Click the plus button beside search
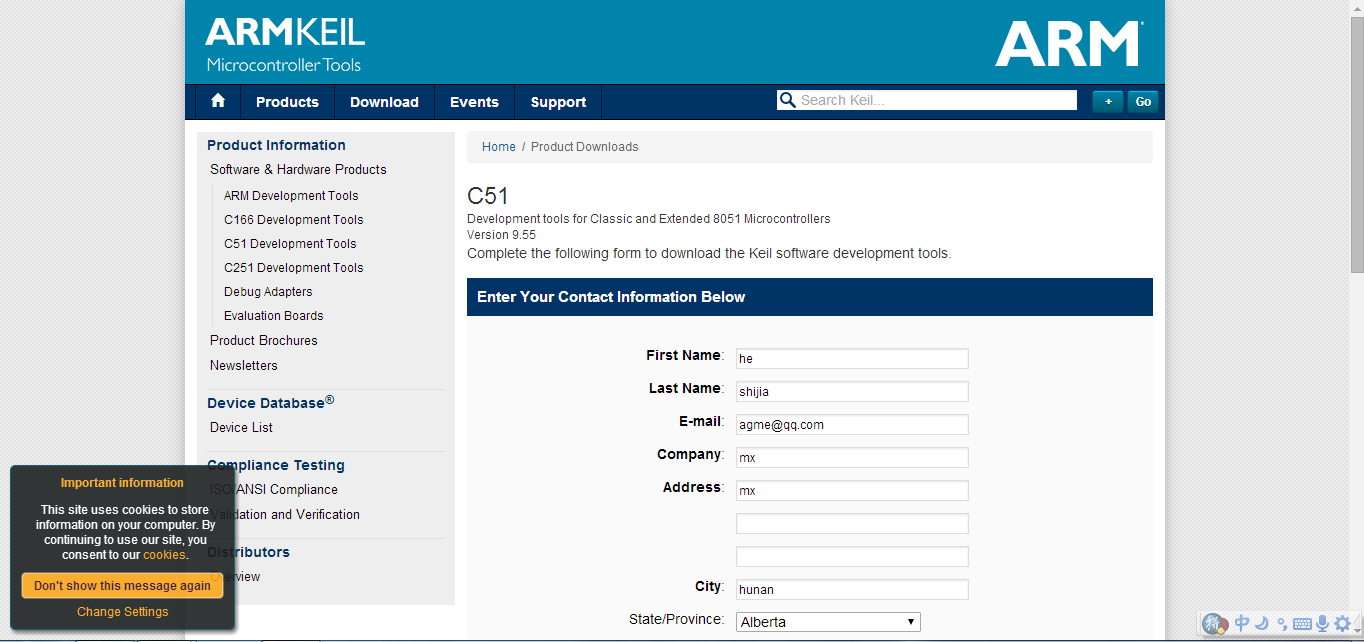Screen dimensions: 1364x642 tap(1107, 101)
